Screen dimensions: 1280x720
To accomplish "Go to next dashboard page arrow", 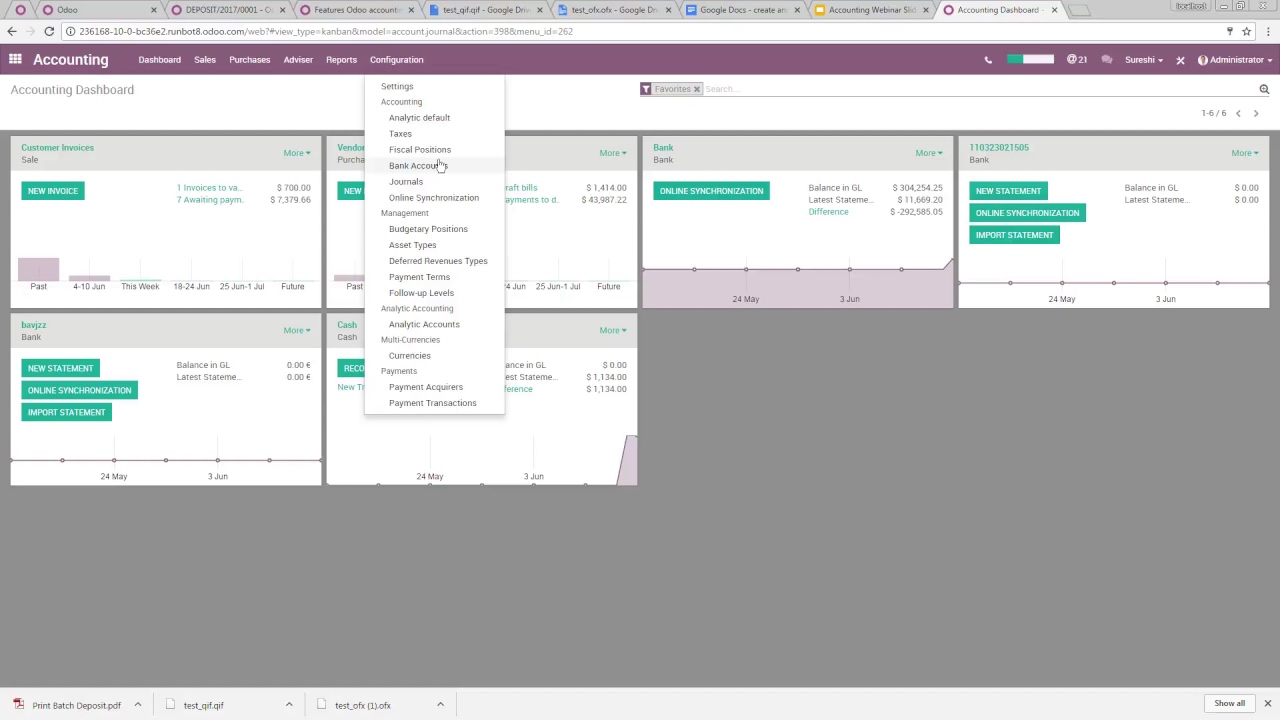I will (1256, 113).
